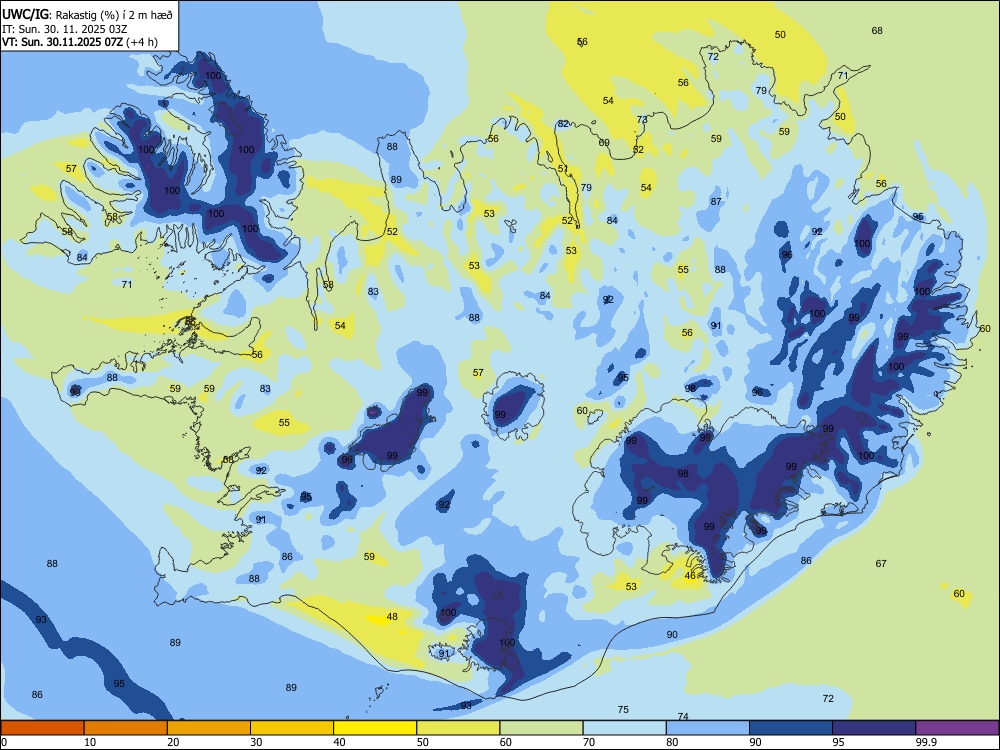Click the 'IT: Sun. 30. 11. 2025 03Z' line
Image resolution: width=1000 pixels, height=750 pixels.
(x=64, y=29)
